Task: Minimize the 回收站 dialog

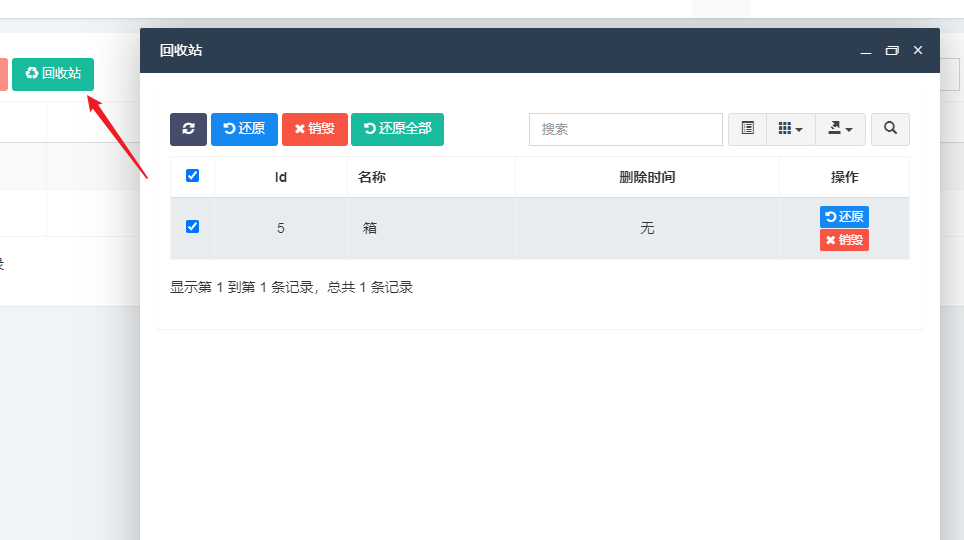Action: click(866, 50)
